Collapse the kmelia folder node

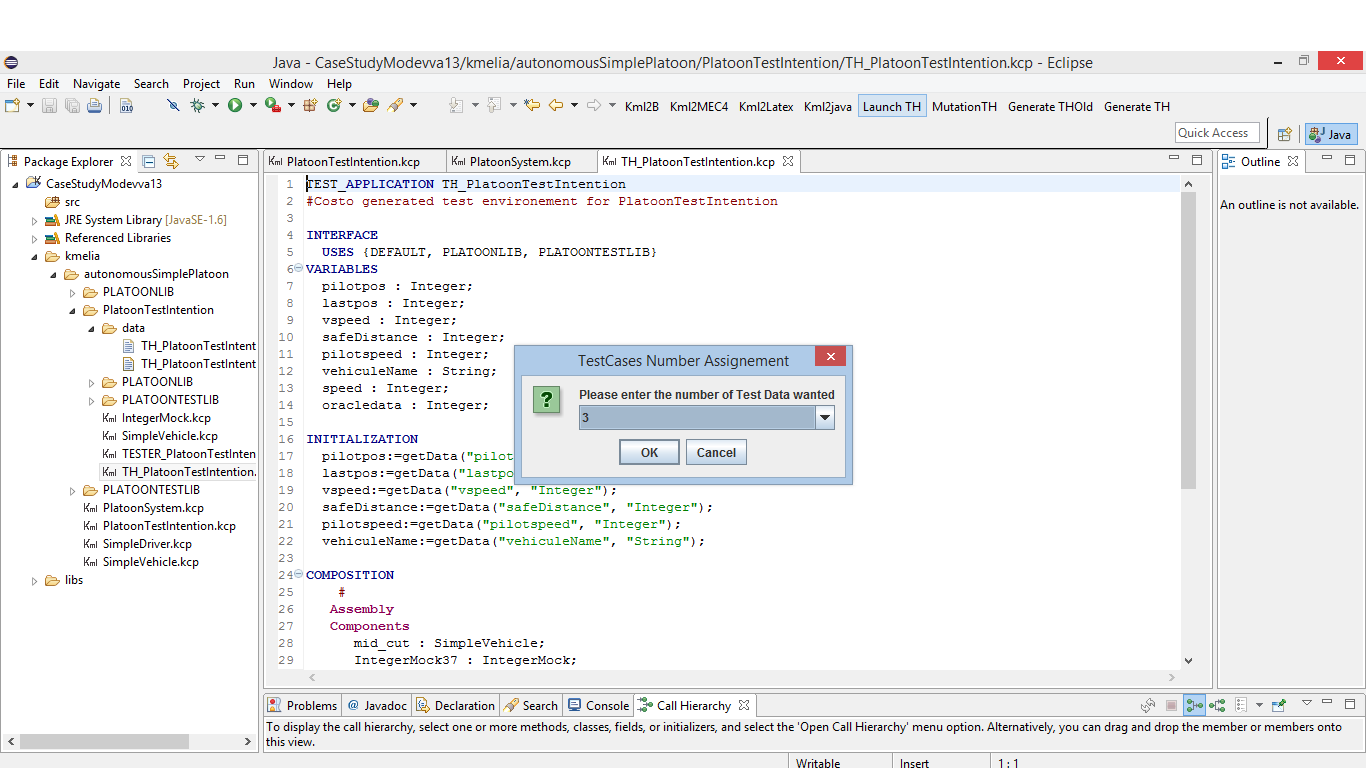(x=35, y=256)
